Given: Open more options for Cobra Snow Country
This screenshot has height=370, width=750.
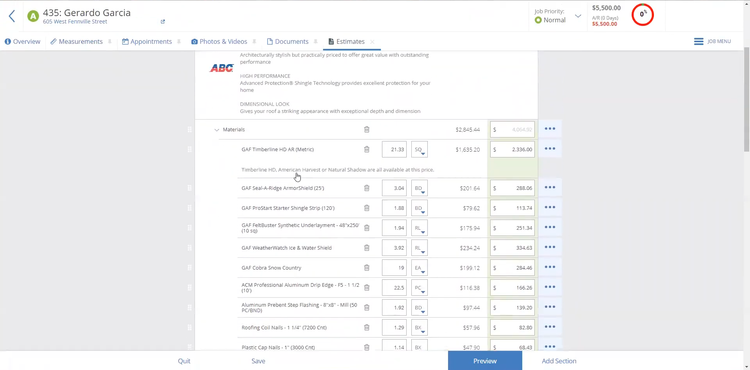Looking at the screenshot, I should click(x=550, y=267).
